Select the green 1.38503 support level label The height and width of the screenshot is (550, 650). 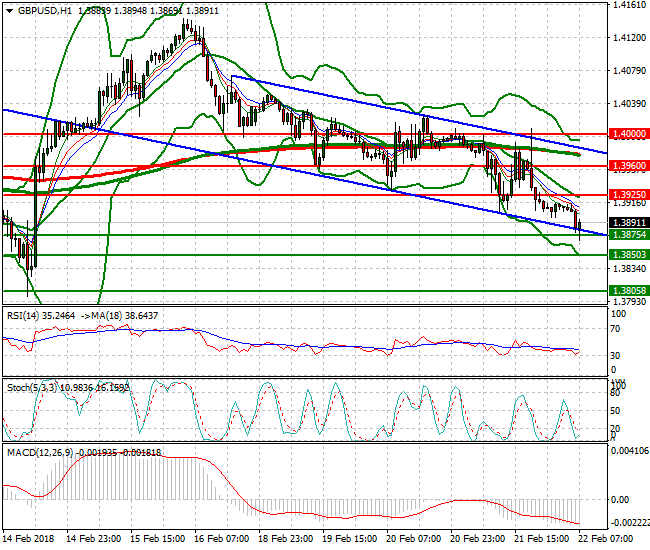pyautogui.click(x=629, y=254)
